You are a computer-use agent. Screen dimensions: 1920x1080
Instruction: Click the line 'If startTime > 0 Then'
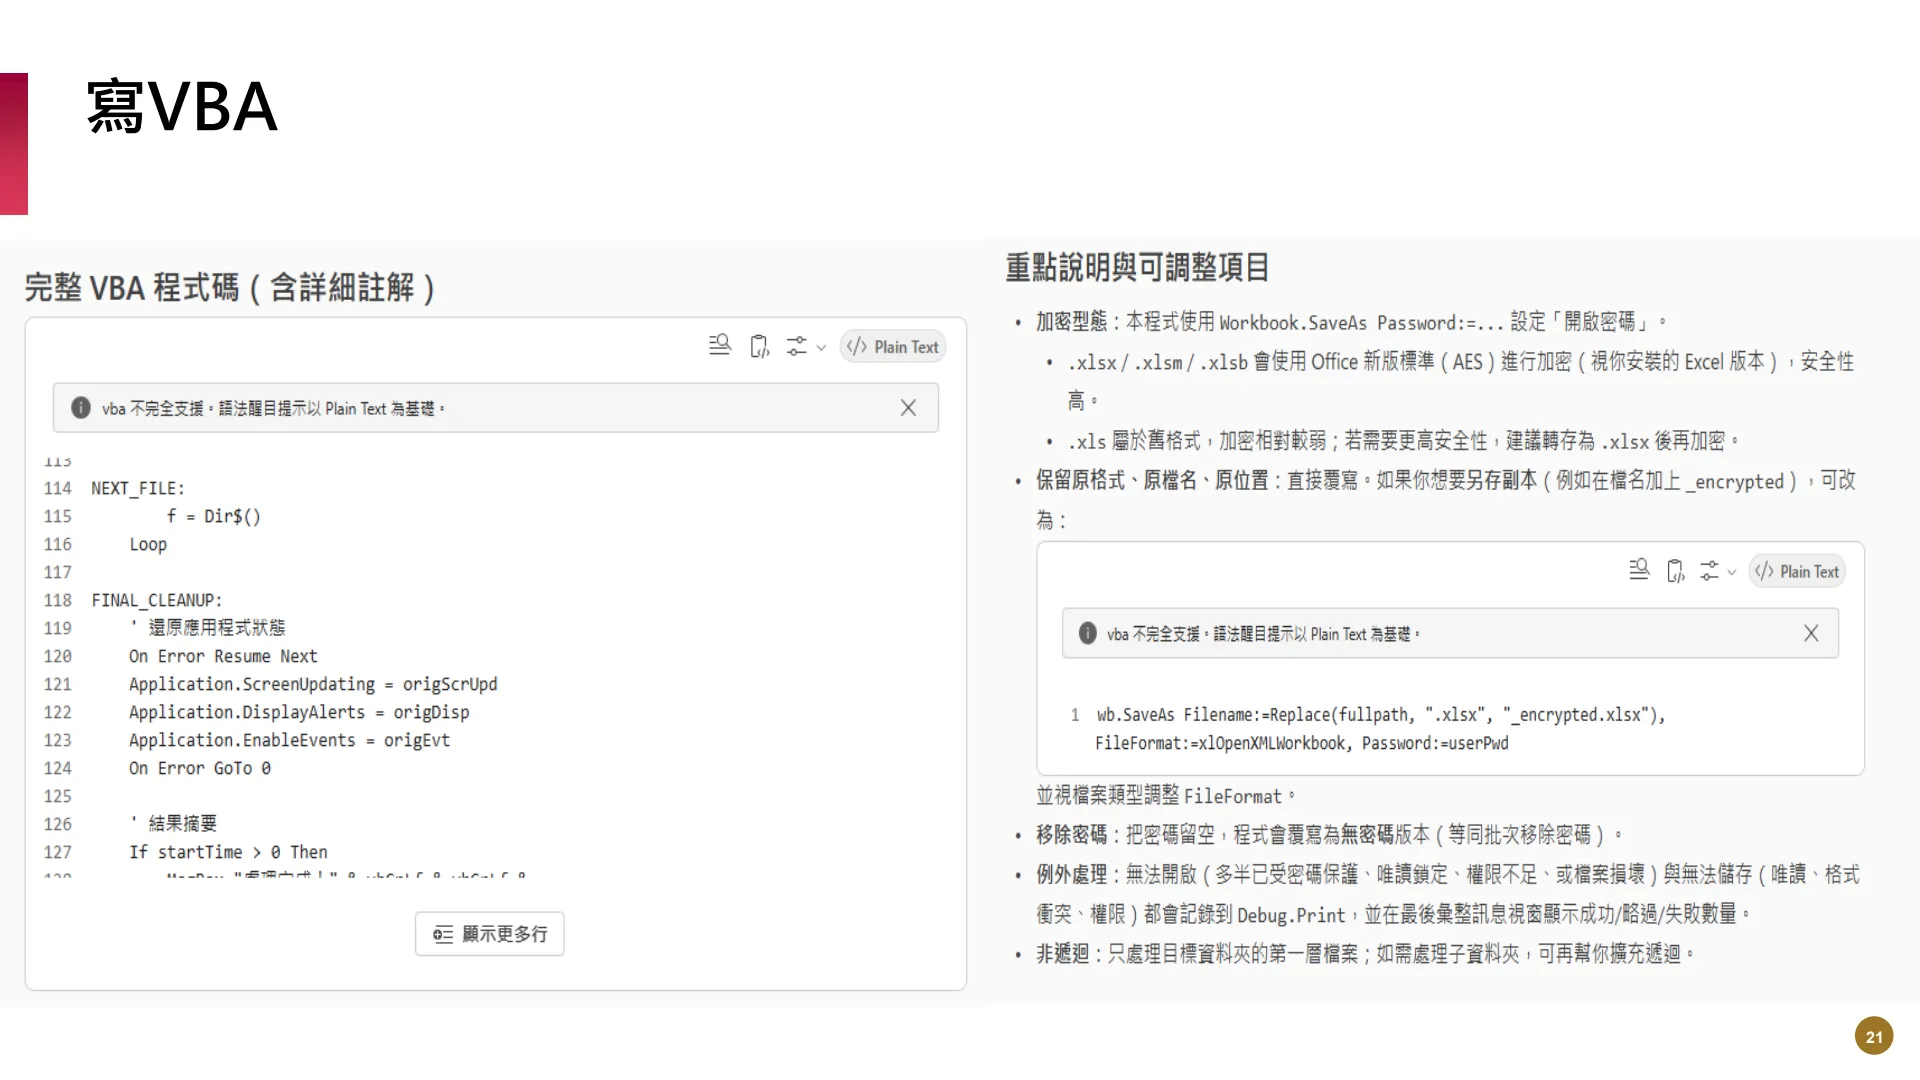tap(228, 852)
